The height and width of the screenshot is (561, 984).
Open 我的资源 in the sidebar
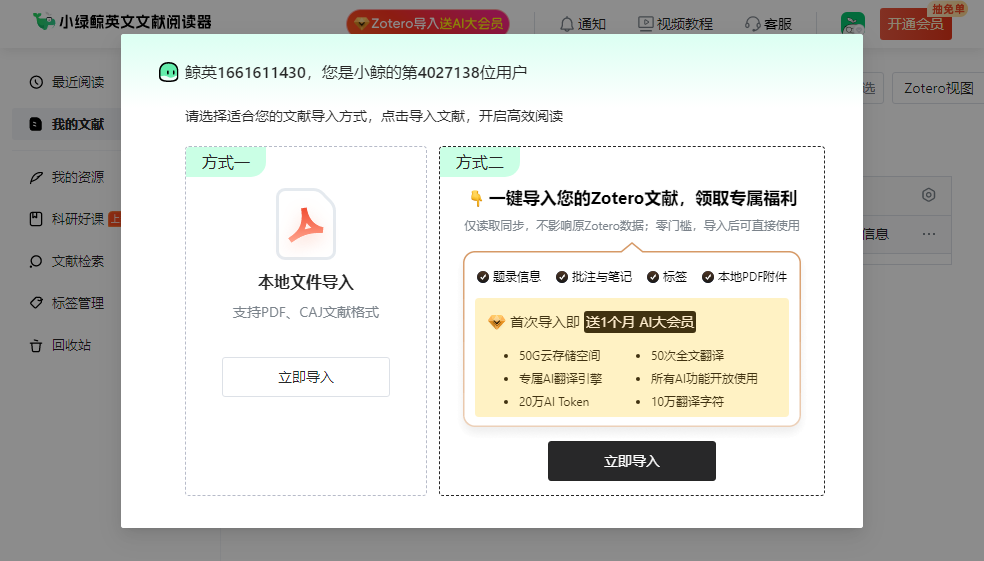click(x=67, y=177)
